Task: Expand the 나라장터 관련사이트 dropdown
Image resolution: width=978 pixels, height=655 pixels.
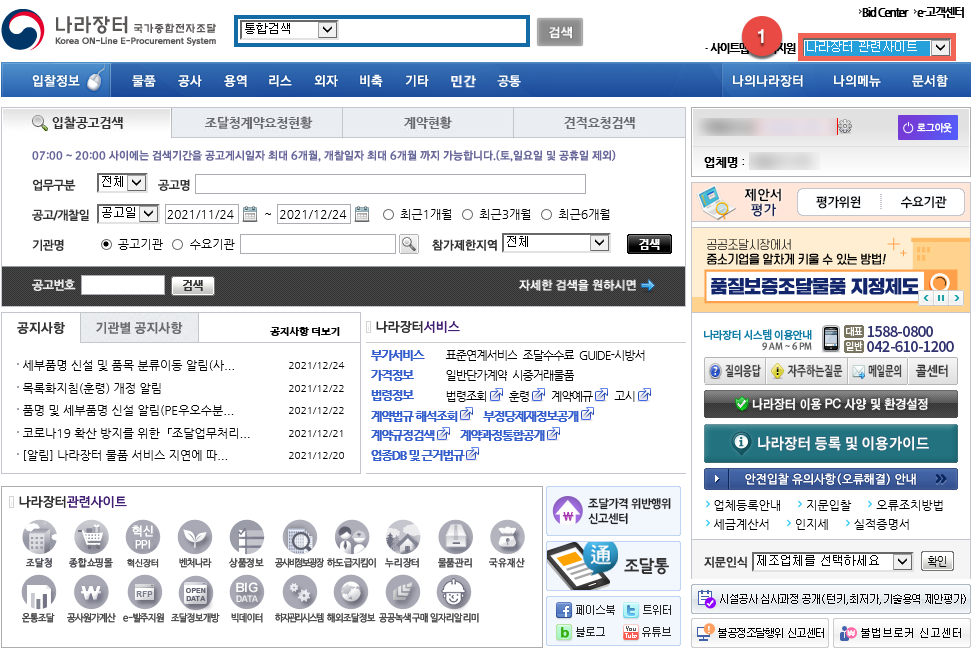Action: coord(876,47)
